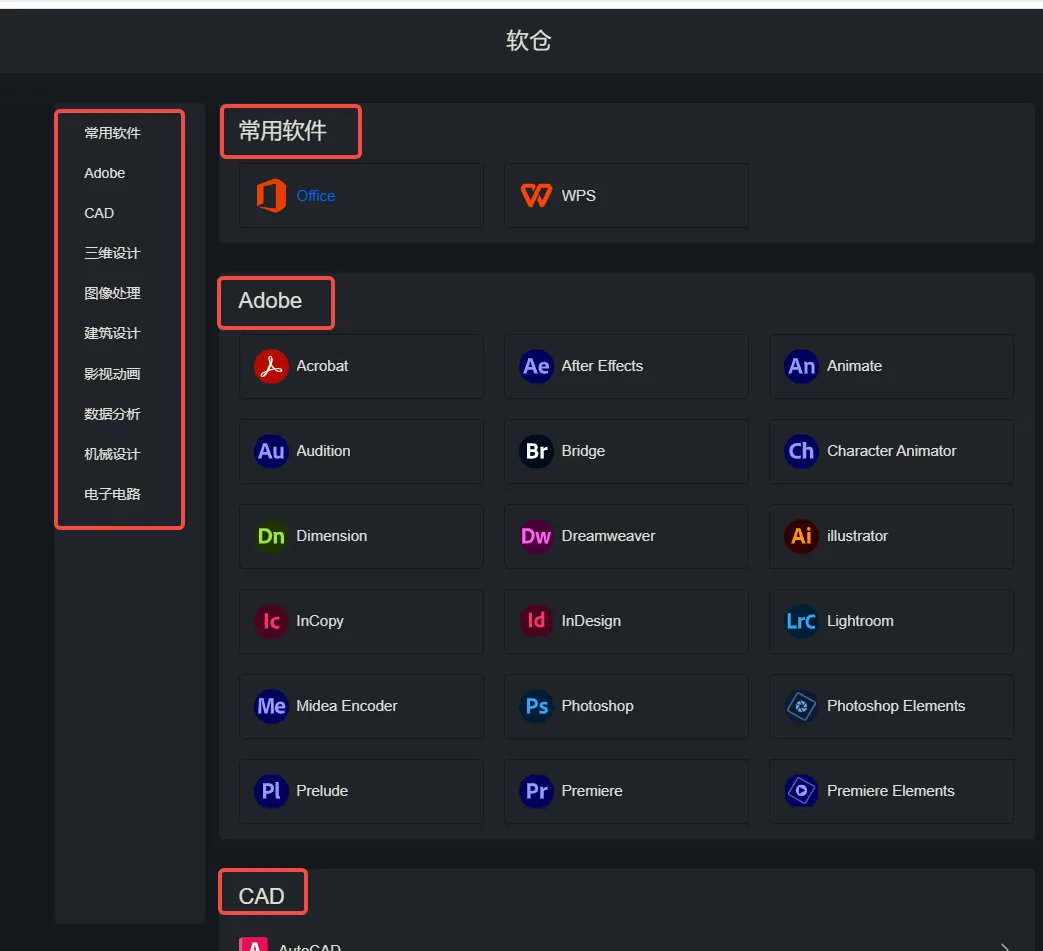Choose the Midea Encoder label
This screenshot has width=1043, height=951.
347,706
